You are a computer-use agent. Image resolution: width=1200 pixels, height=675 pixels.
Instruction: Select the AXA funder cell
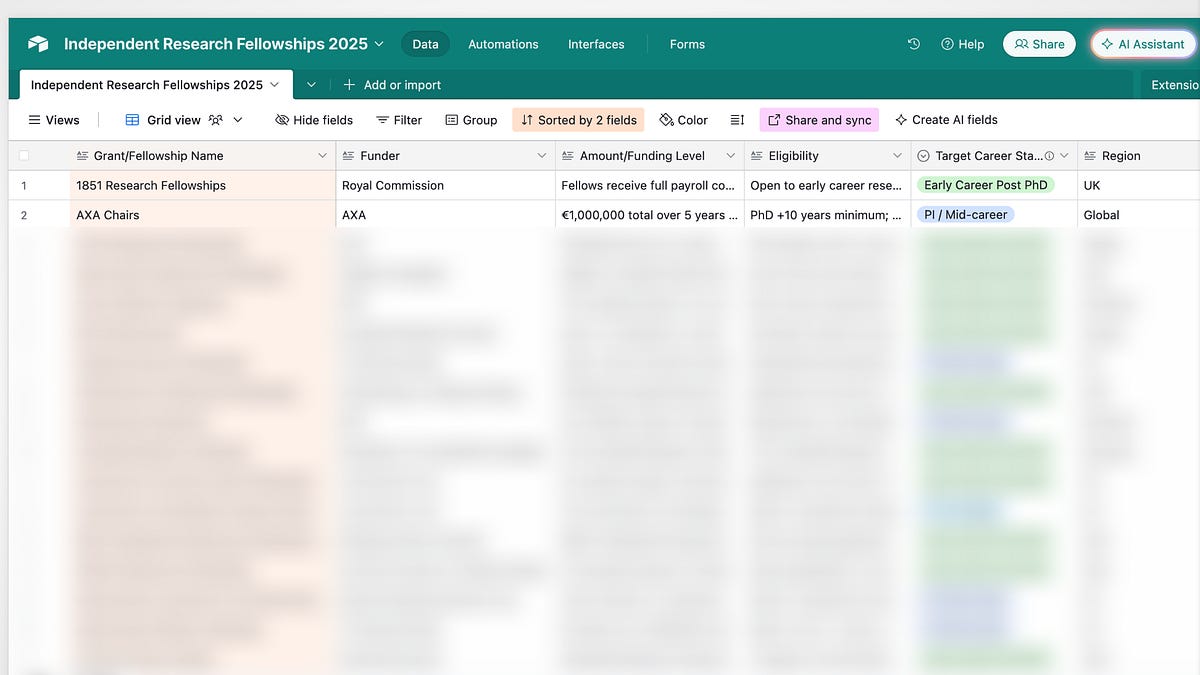[445, 215]
